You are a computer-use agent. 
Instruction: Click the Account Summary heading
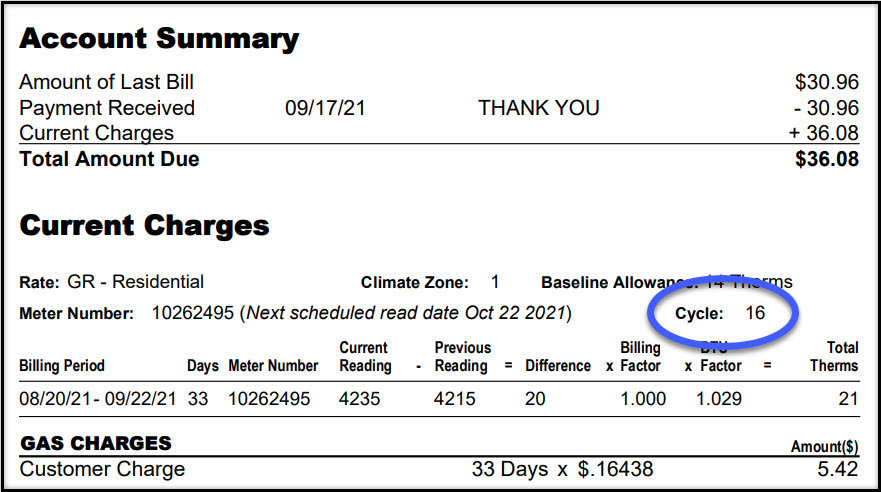159,40
